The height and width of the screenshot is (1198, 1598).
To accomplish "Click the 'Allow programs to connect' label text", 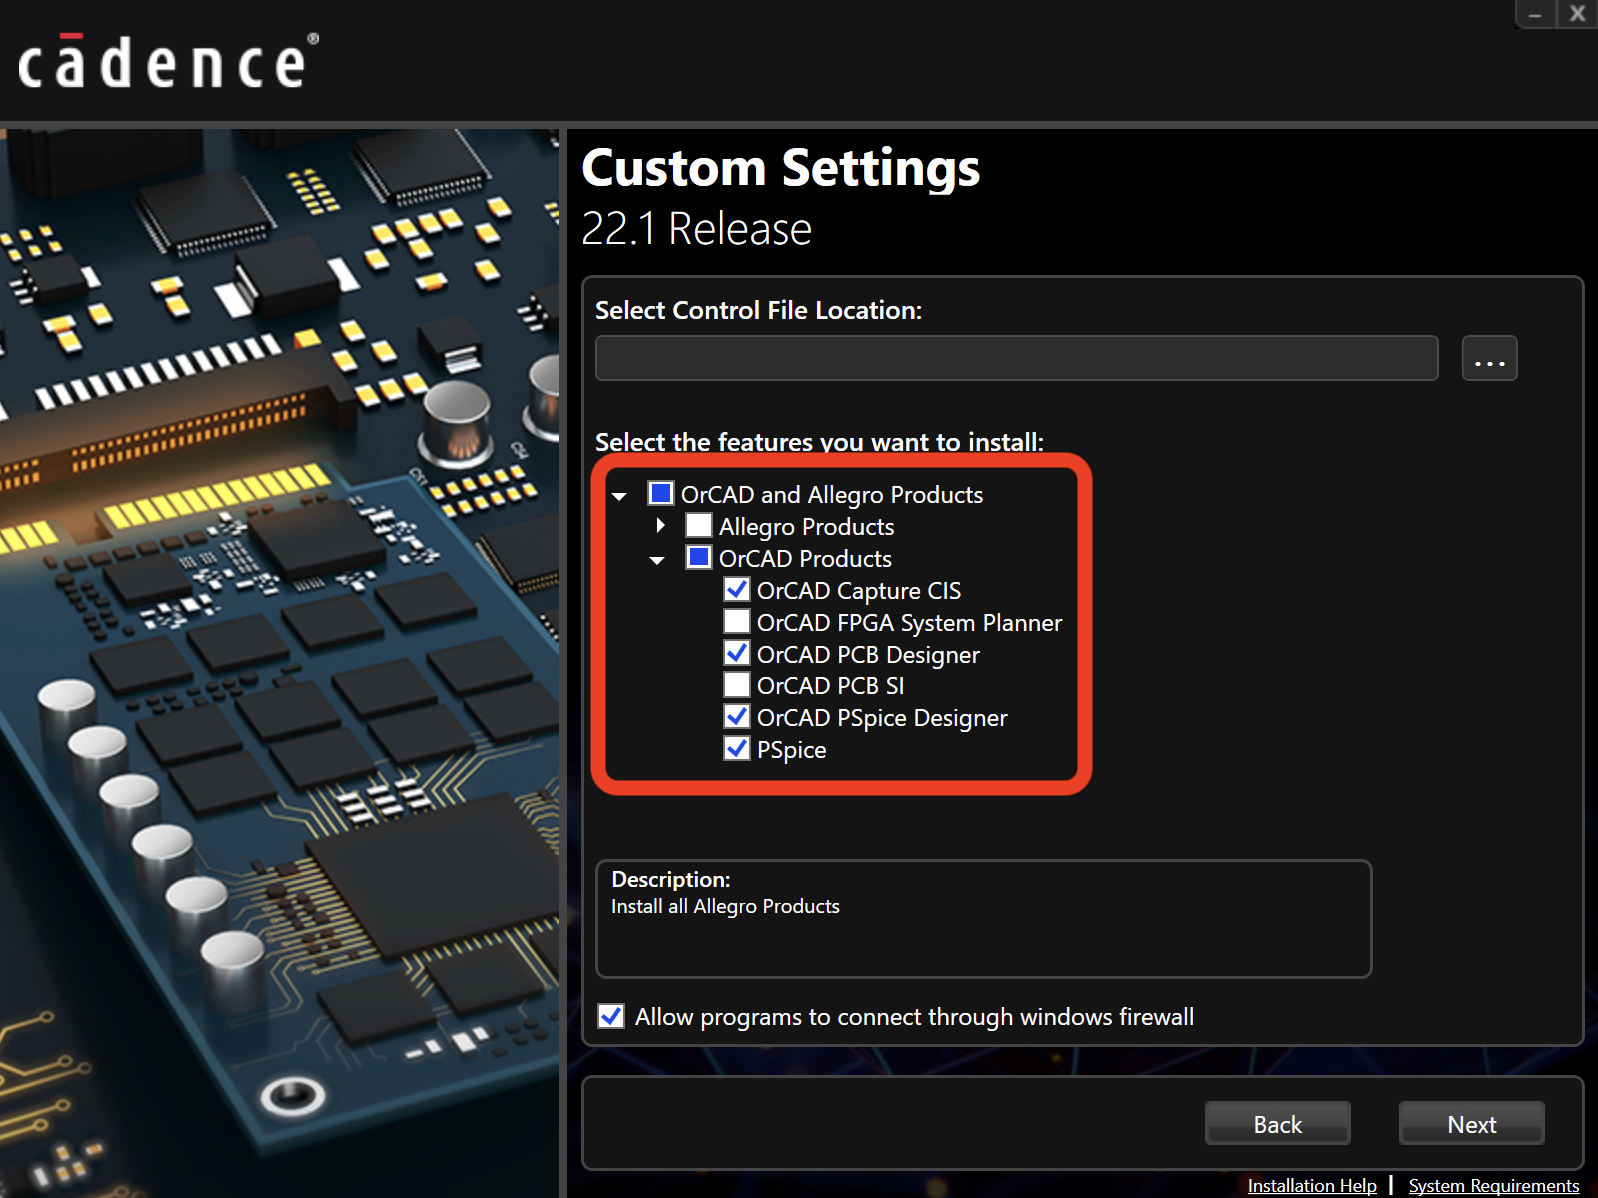I will point(914,1017).
